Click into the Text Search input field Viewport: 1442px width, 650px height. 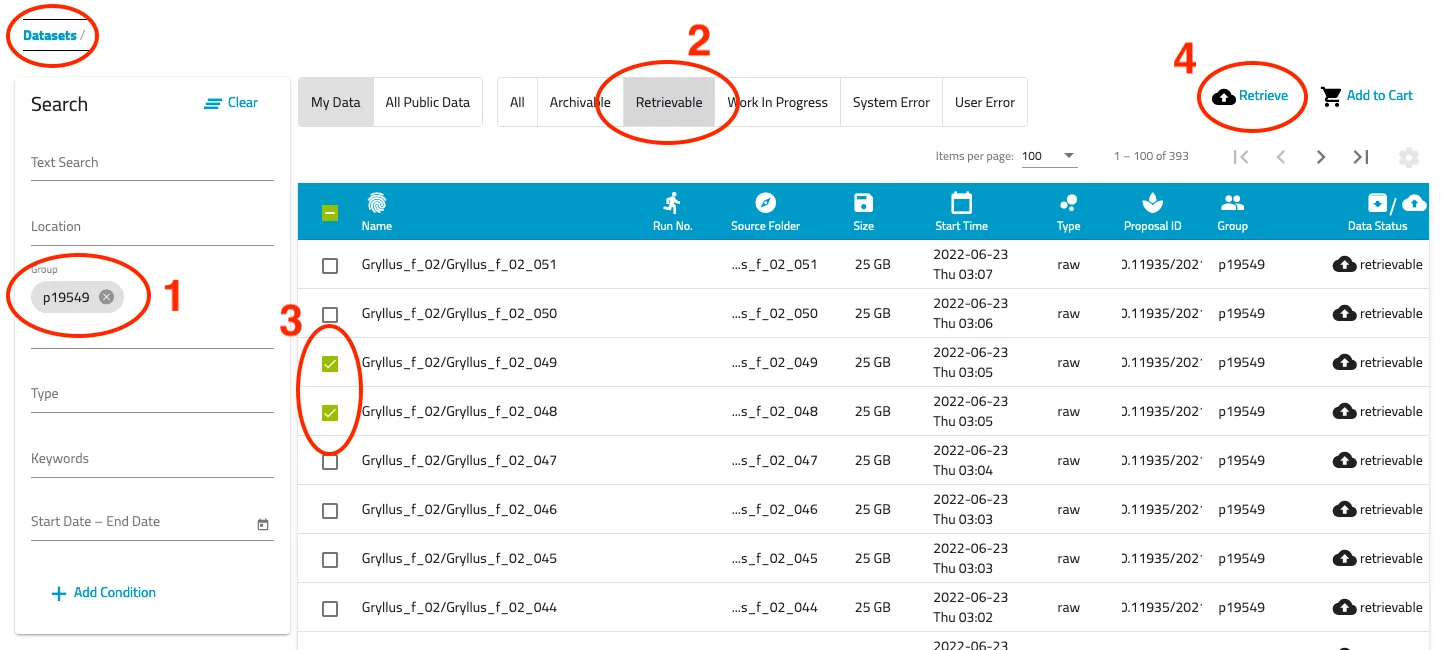click(x=152, y=163)
